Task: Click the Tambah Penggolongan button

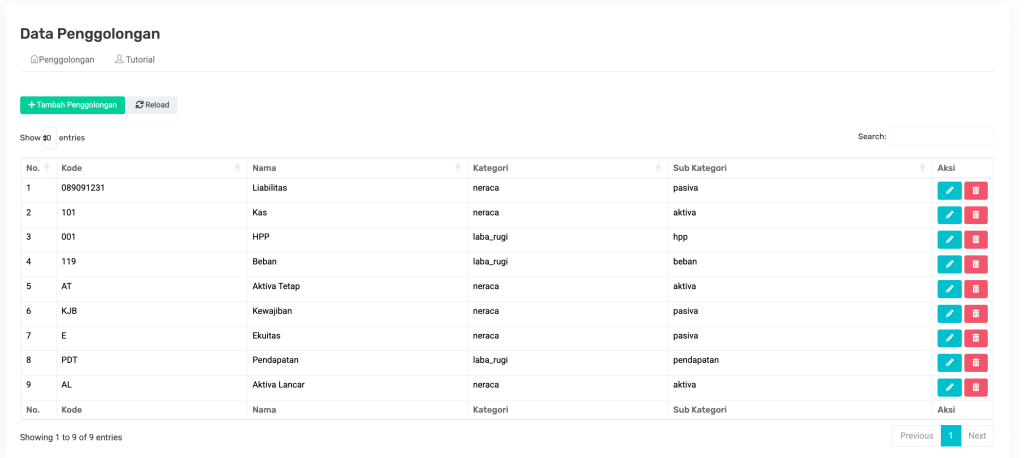Action: (x=72, y=105)
